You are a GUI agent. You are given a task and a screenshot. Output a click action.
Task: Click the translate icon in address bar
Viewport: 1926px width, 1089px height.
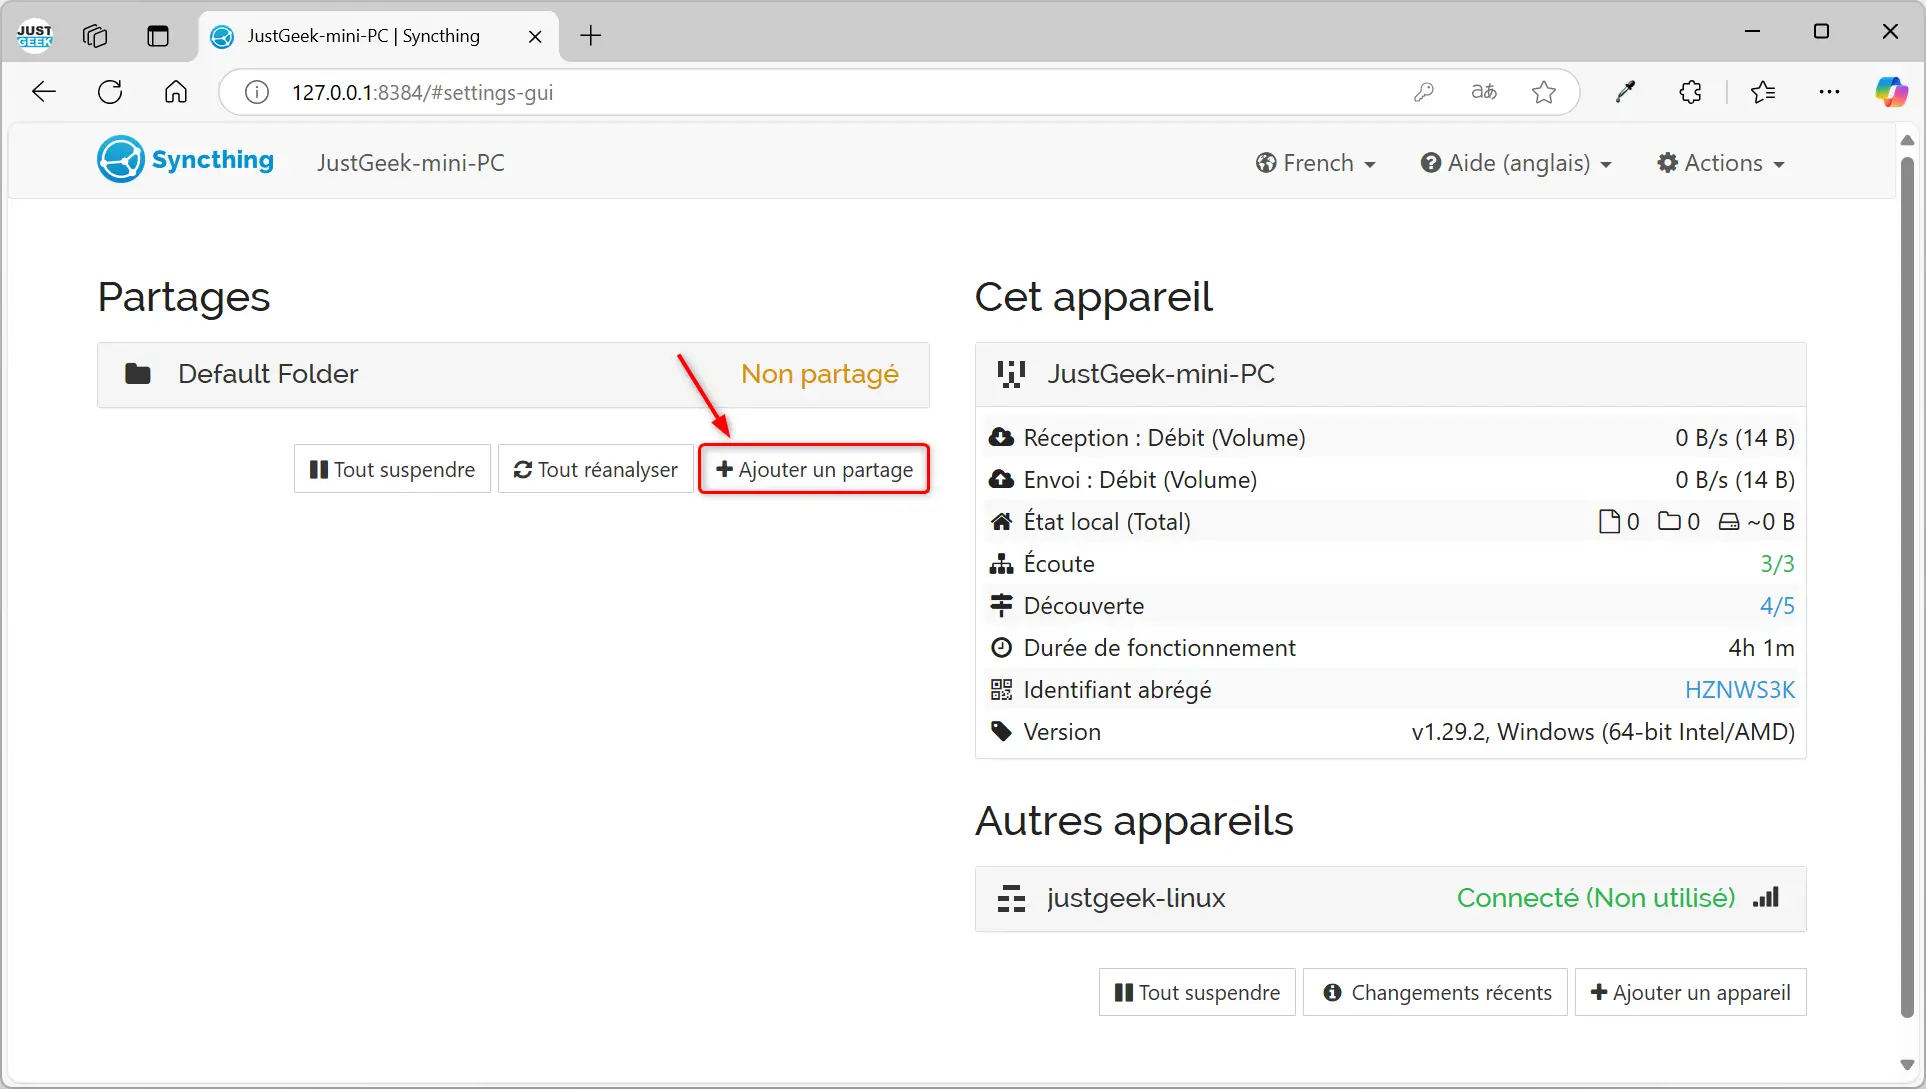pyautogui.click(x=1484, y=92)
